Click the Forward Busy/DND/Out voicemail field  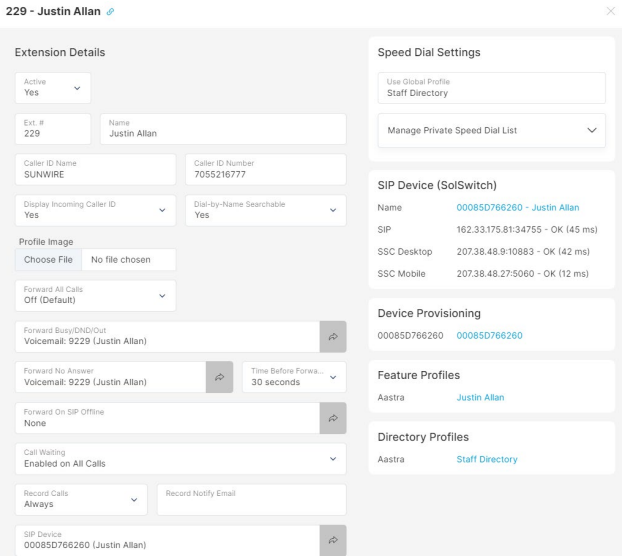click(x=167, y=337)
